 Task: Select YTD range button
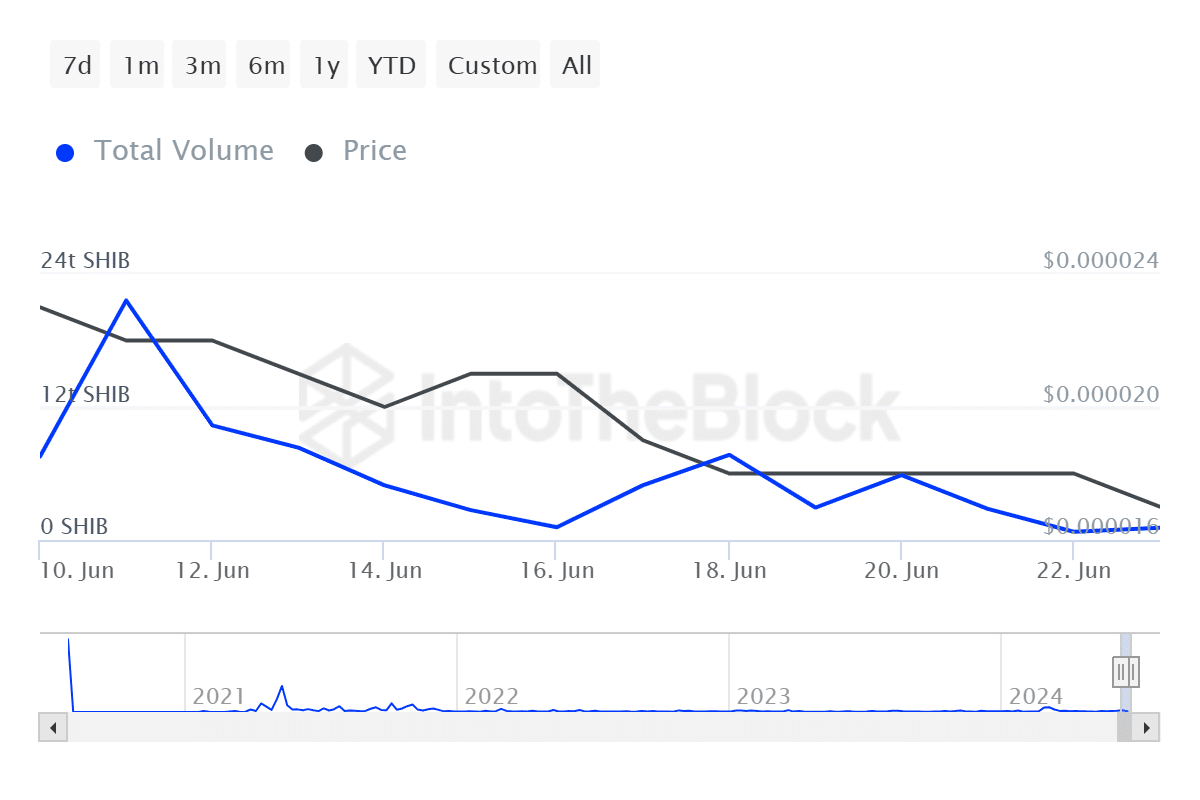[391, 65]
